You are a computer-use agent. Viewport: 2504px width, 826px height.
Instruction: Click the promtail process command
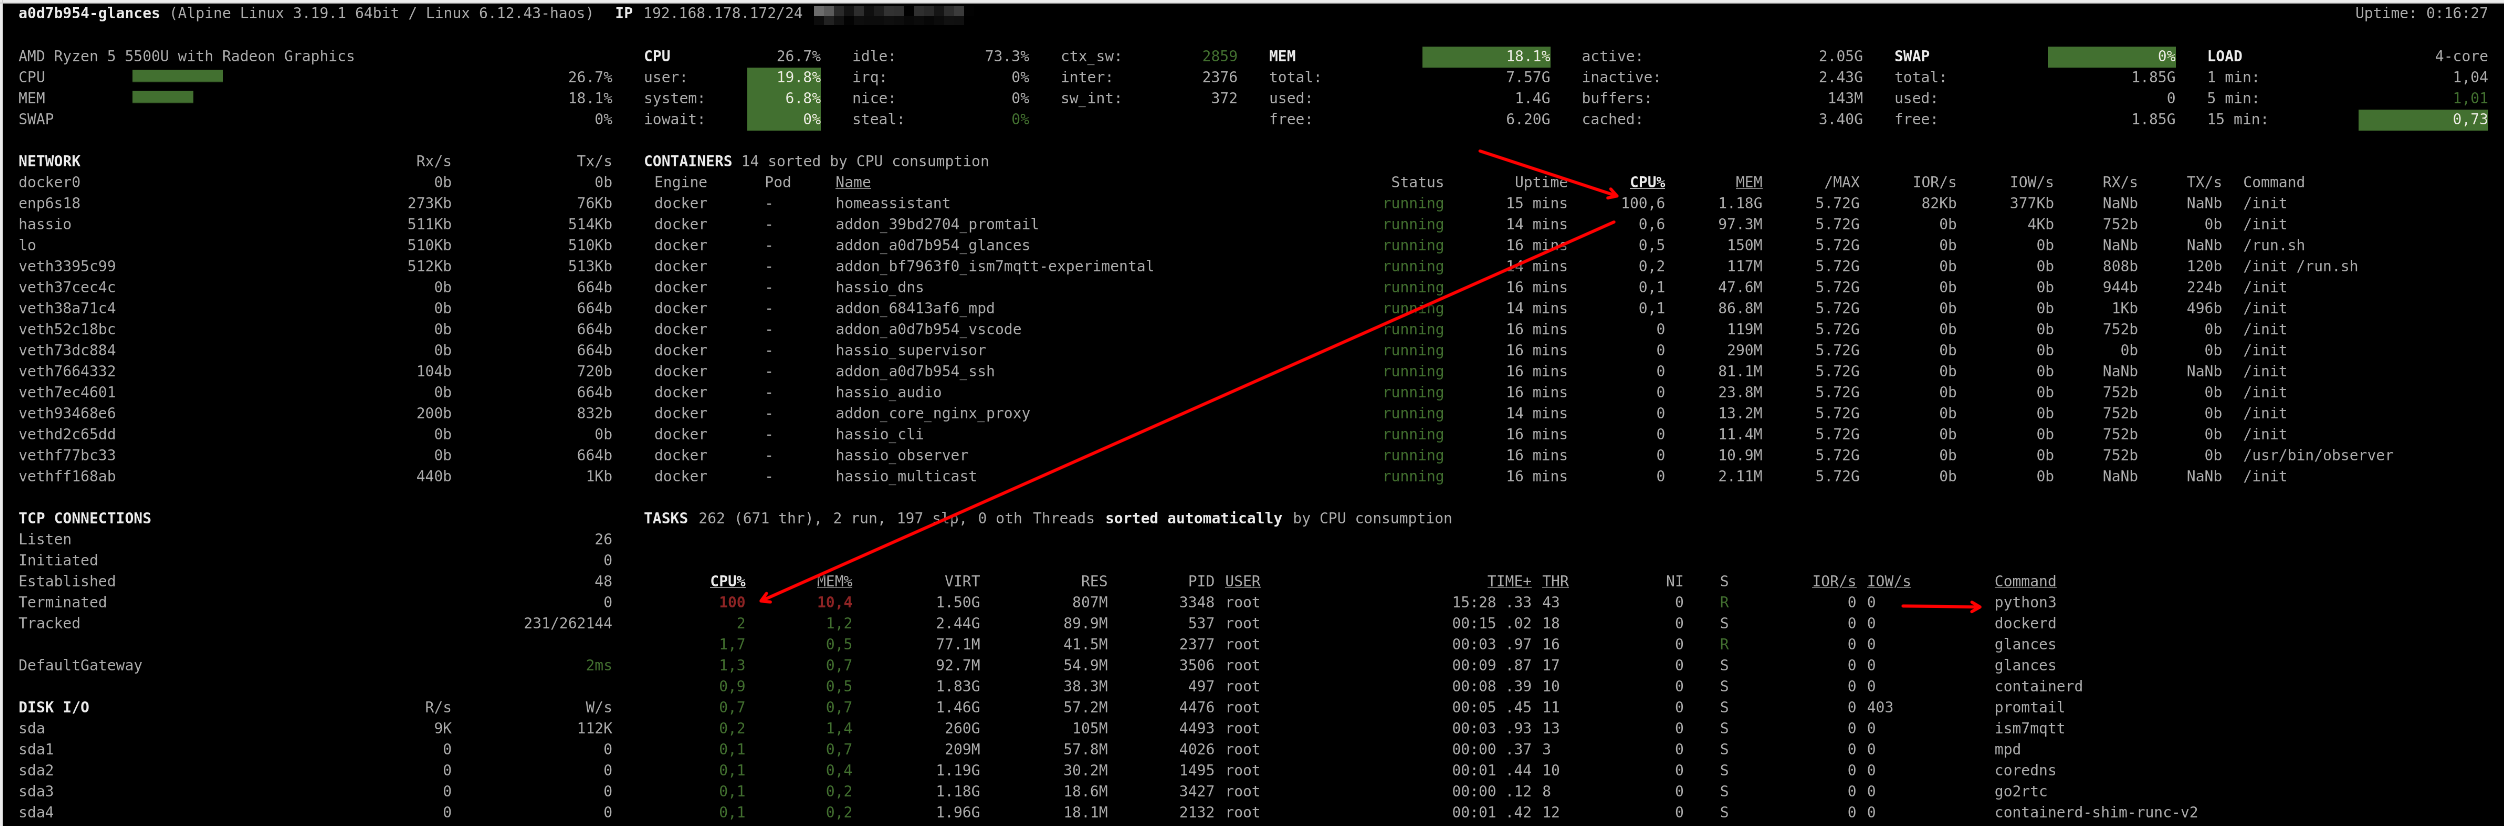click(2029, 707)
